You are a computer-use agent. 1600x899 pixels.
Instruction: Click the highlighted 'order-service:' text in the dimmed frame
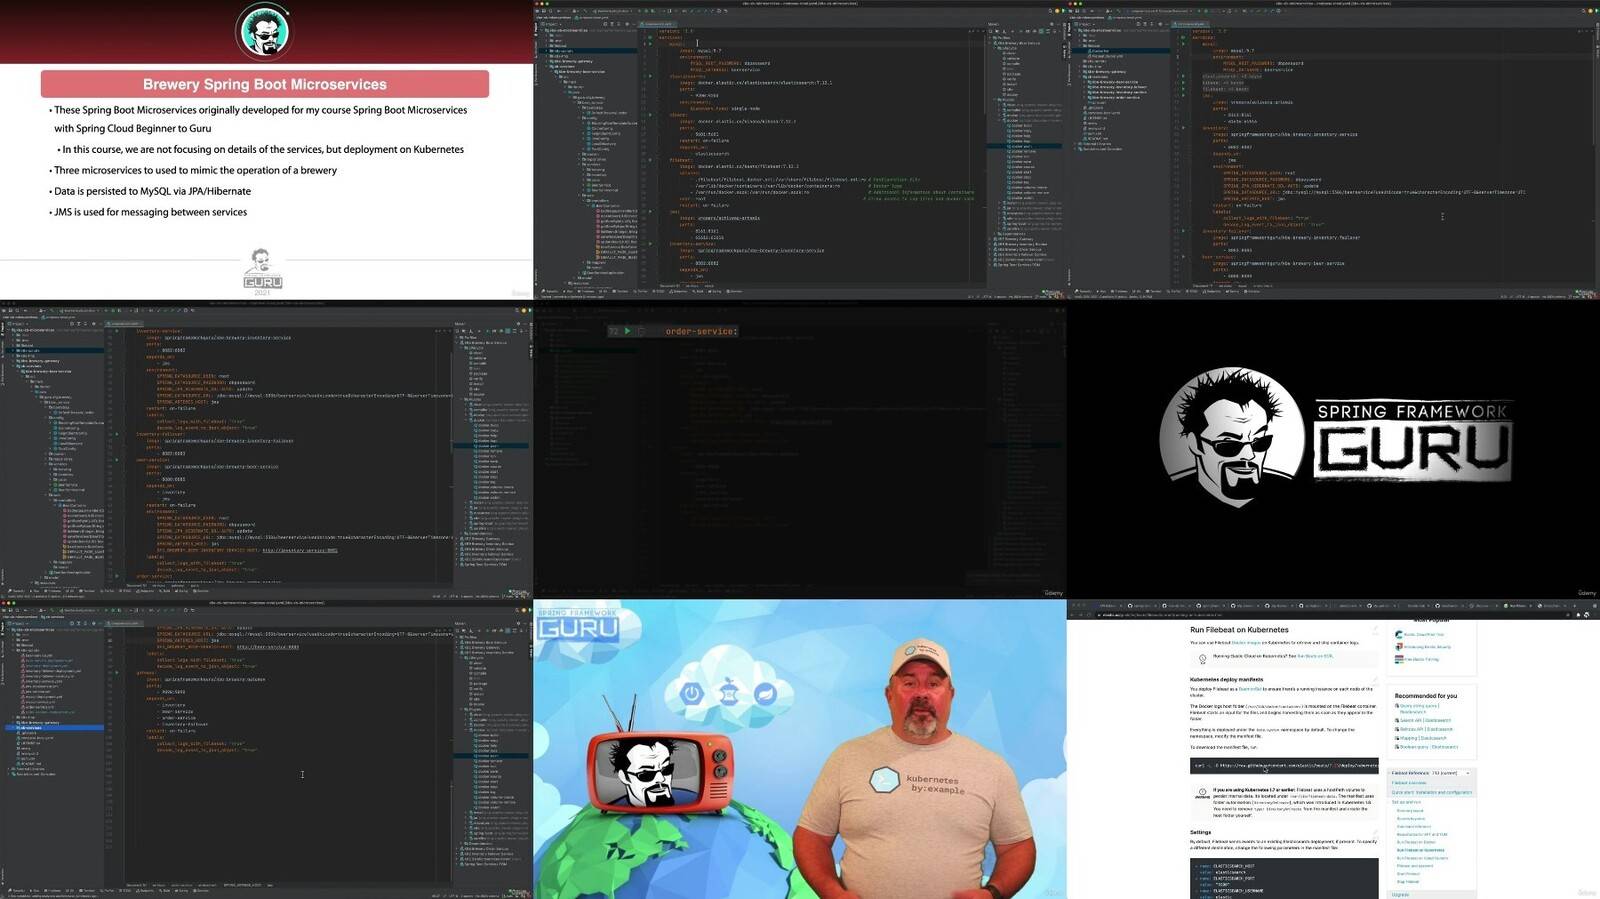coord(701,331)
